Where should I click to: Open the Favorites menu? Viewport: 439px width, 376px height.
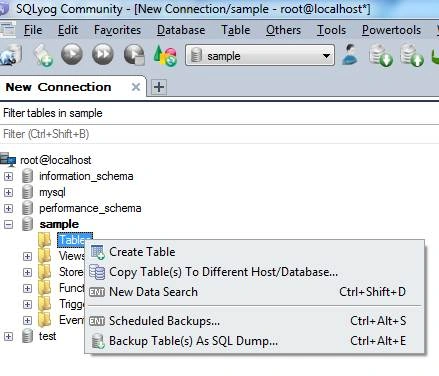click(x=117, y=30)
